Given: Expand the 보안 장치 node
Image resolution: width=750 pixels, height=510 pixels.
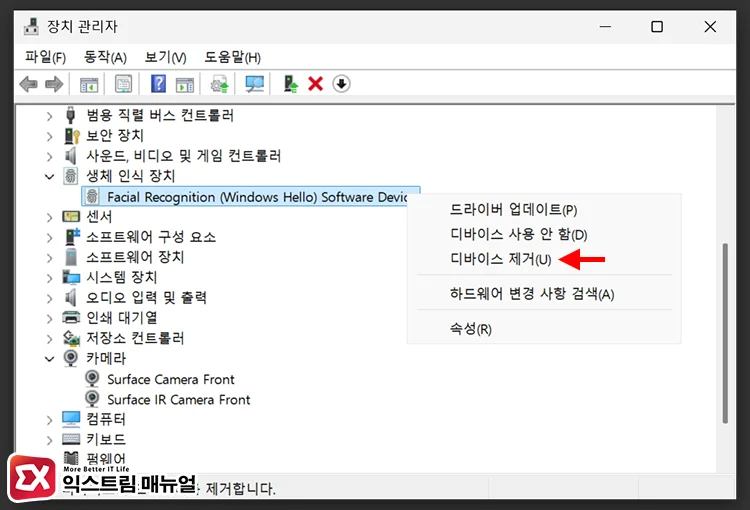Looking at the screenshot, I should pos(49,136).
